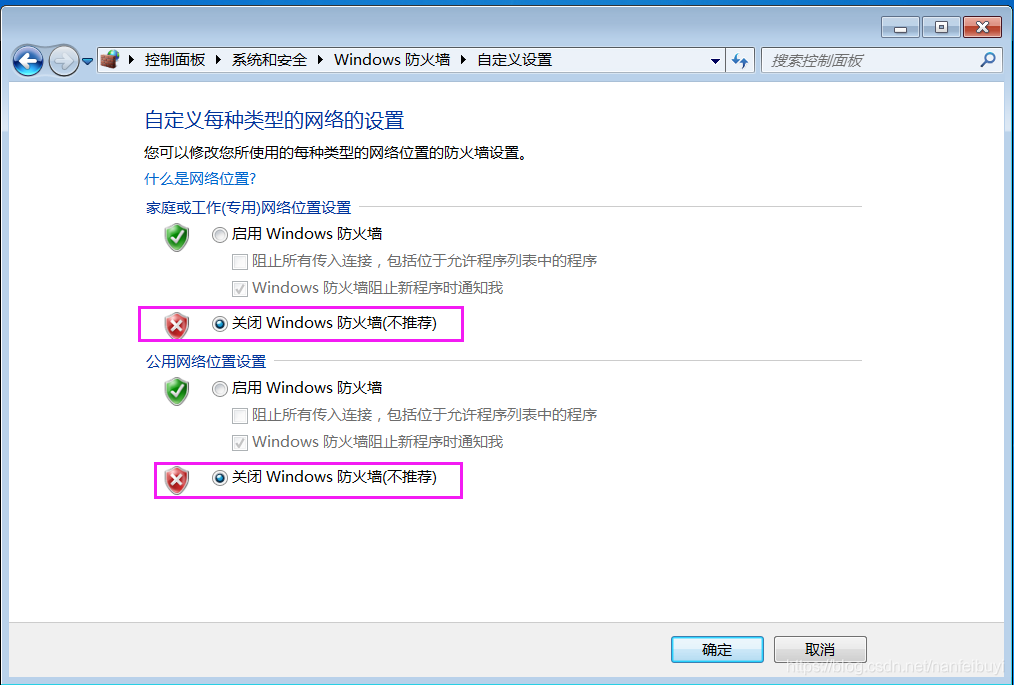Click green shield under home network settings
The width and height of the screenshot is (1014, 685).
coord(177,237)
